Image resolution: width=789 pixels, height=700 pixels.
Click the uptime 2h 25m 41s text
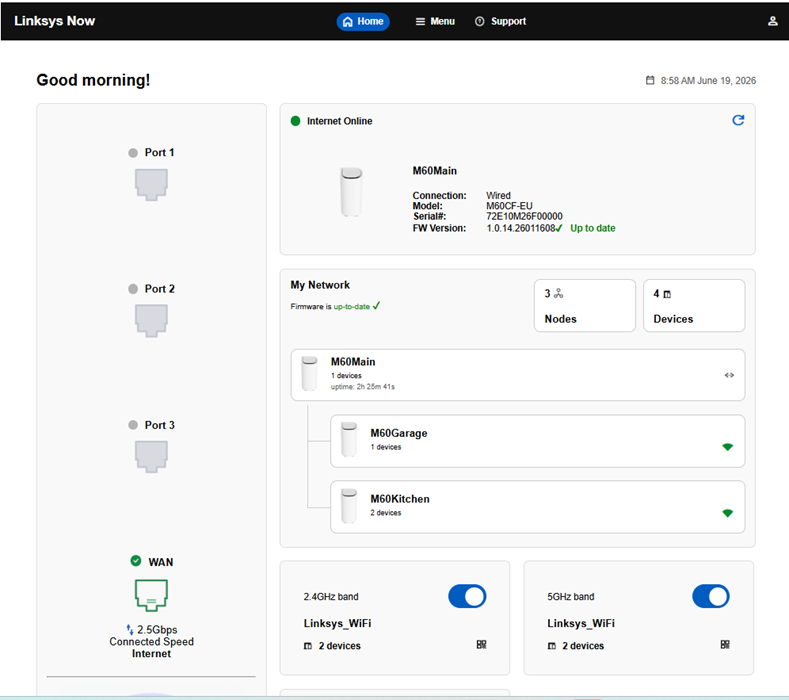(363, 386)
